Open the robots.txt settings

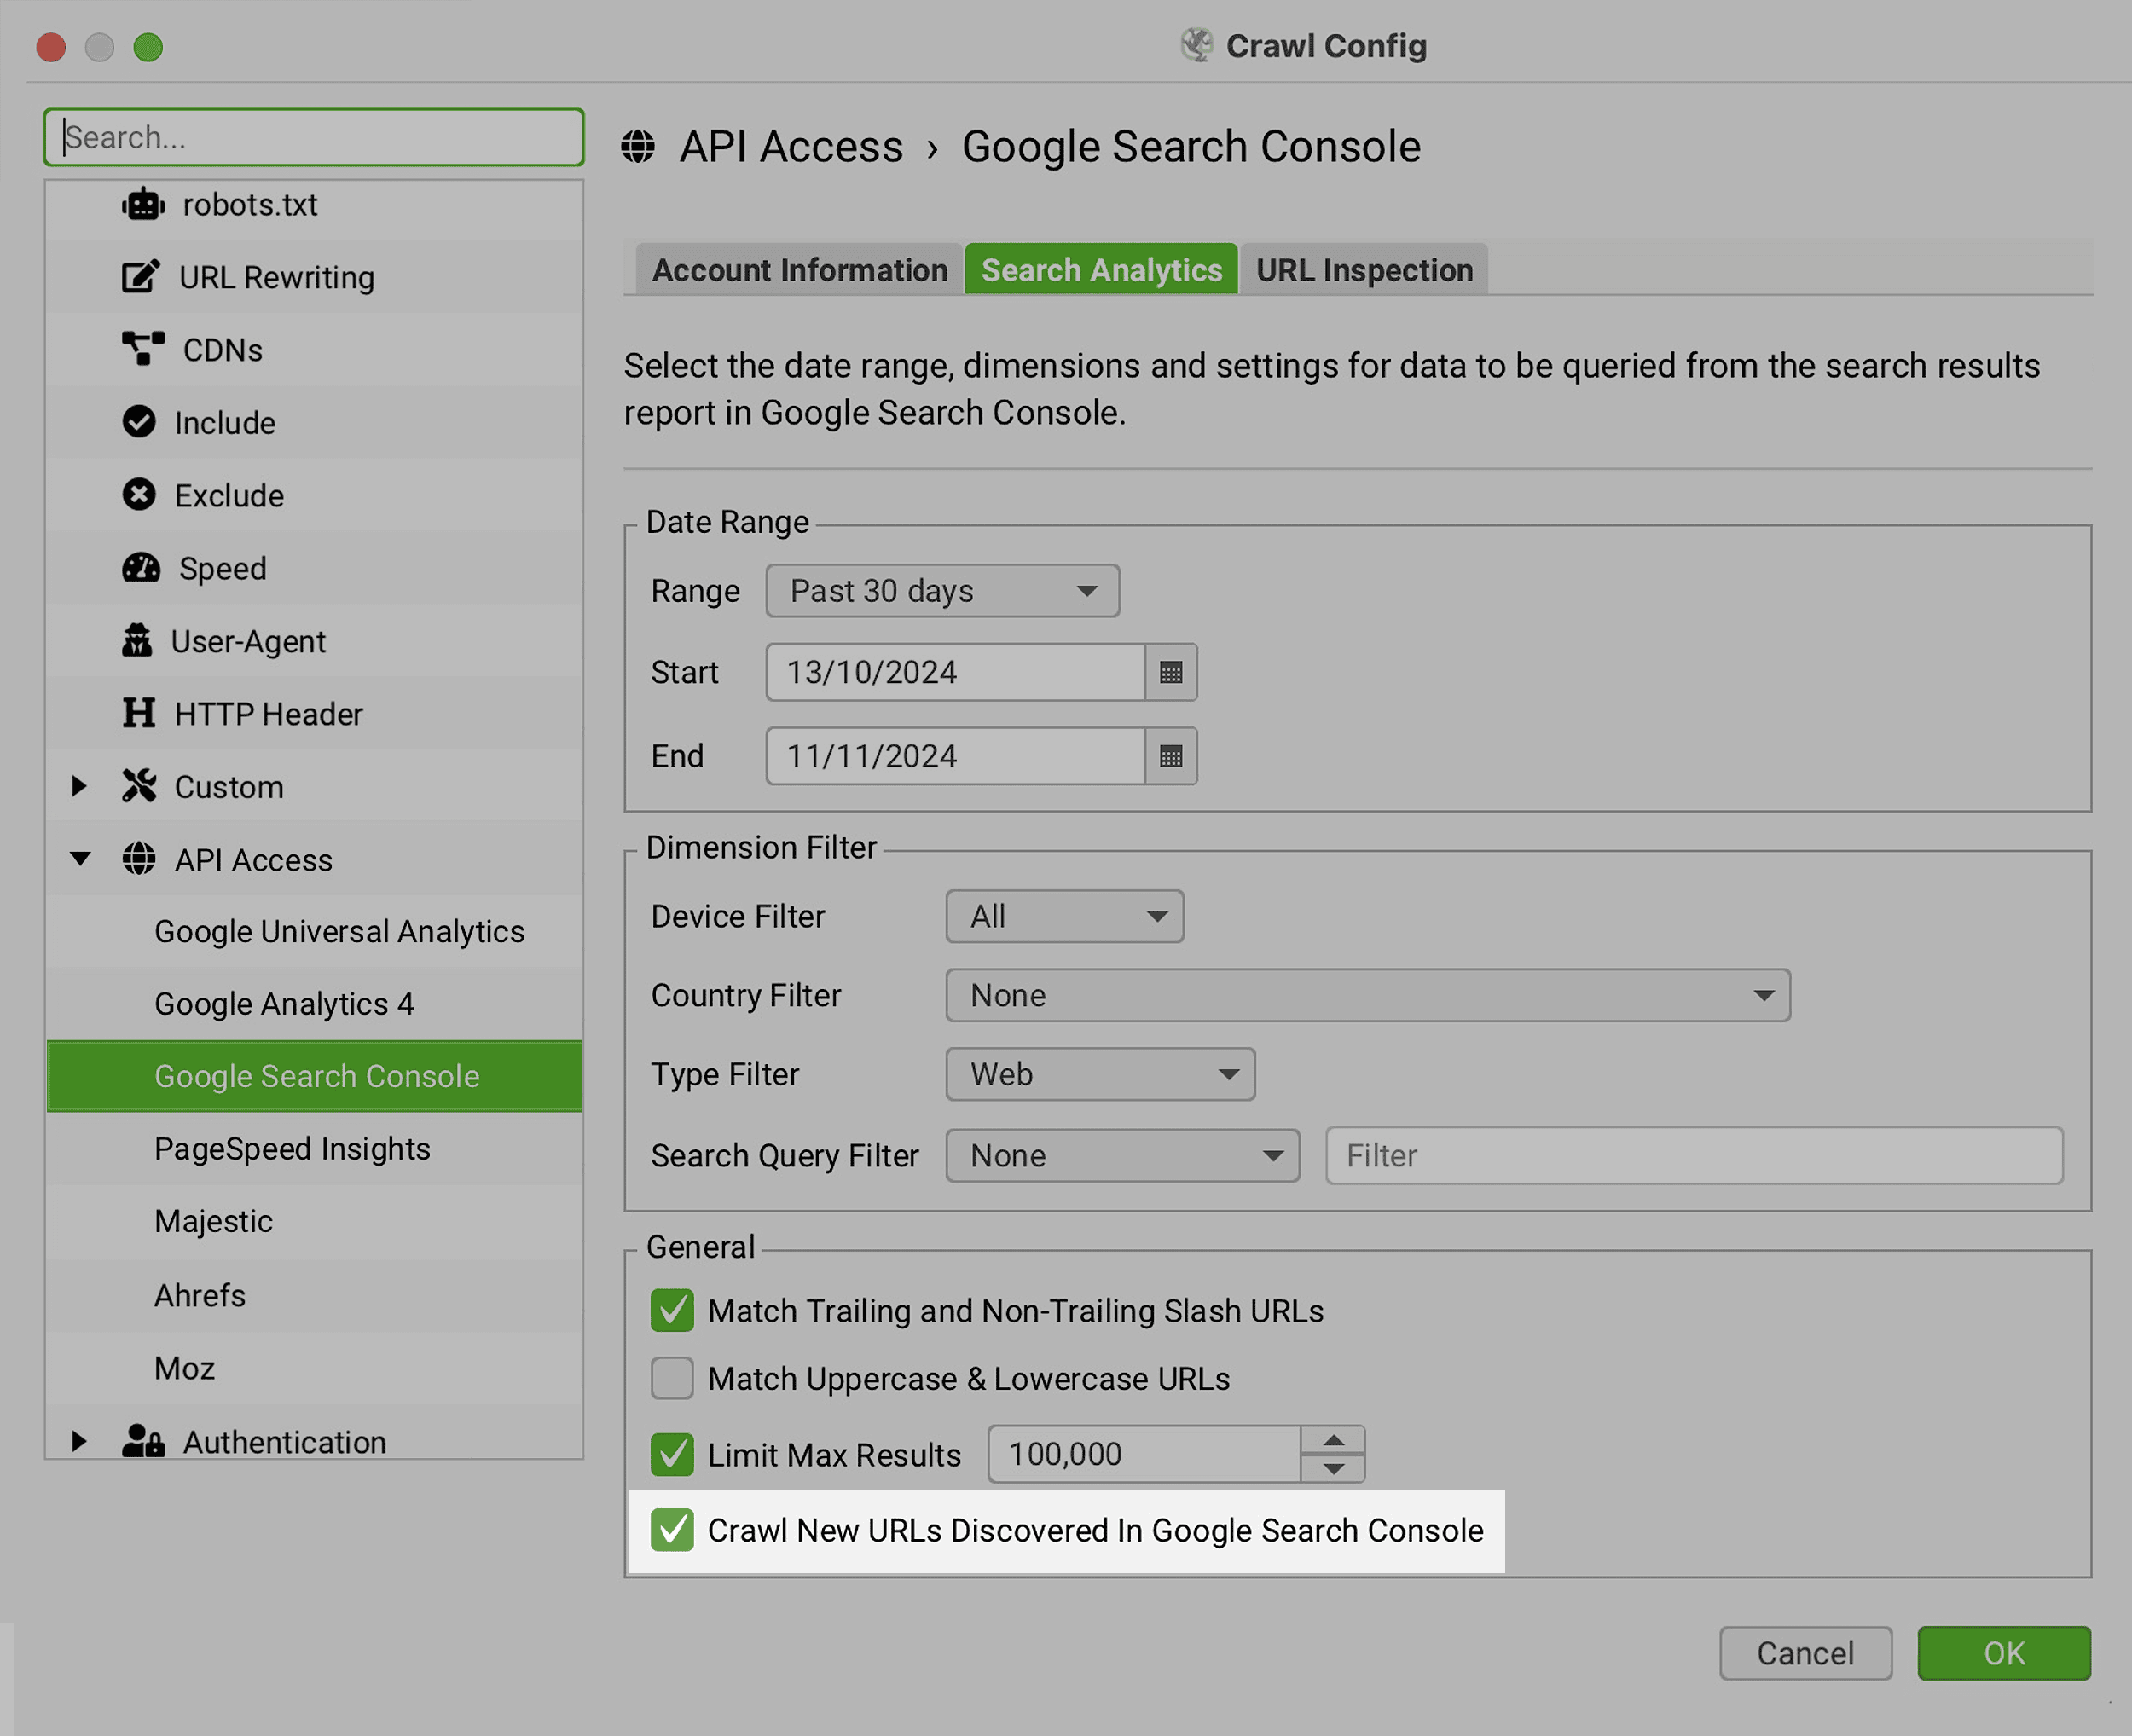tap(314, 205)
